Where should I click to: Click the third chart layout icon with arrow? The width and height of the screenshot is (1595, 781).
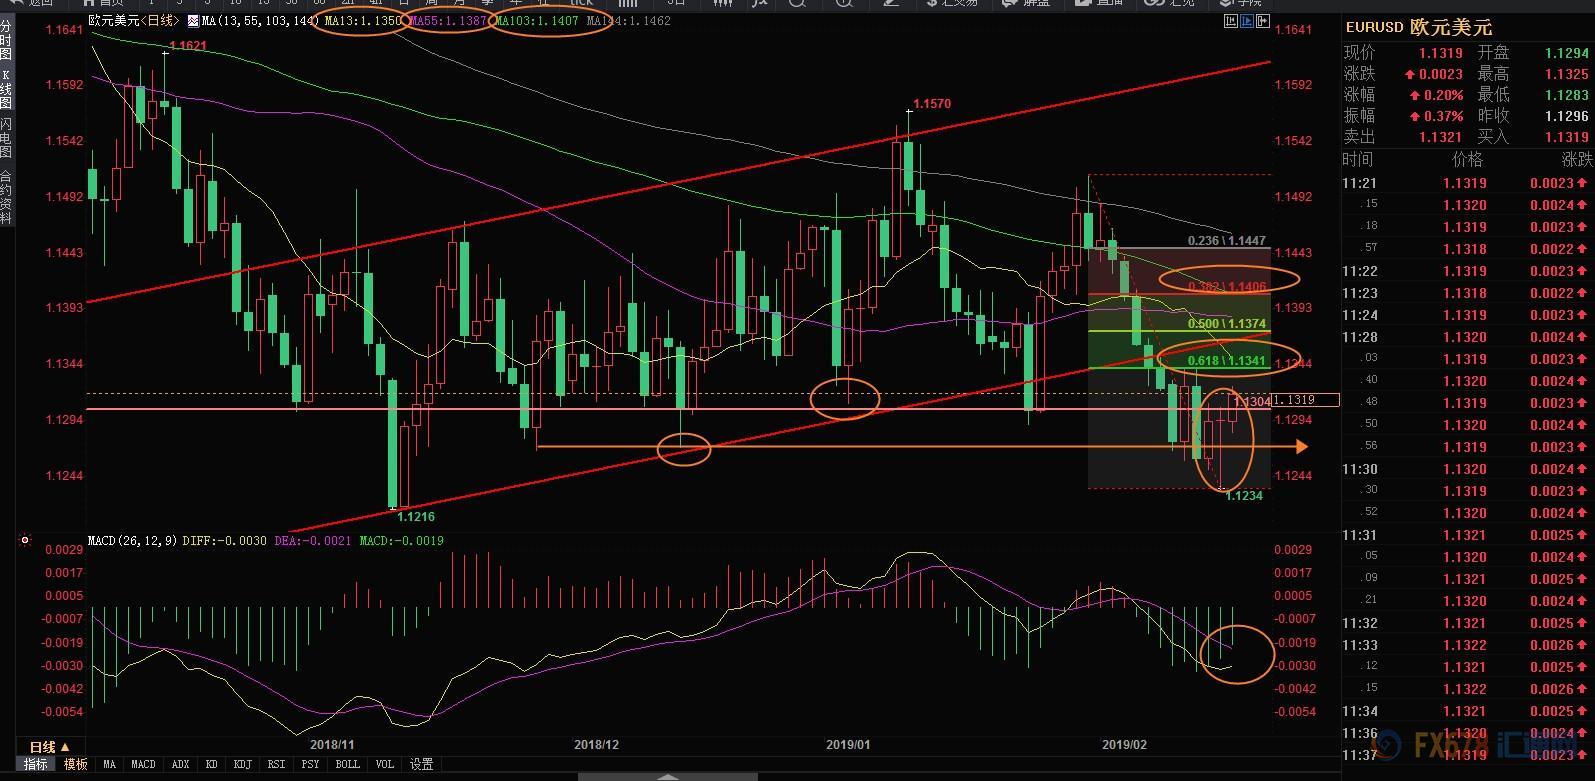click(1262, 21)
